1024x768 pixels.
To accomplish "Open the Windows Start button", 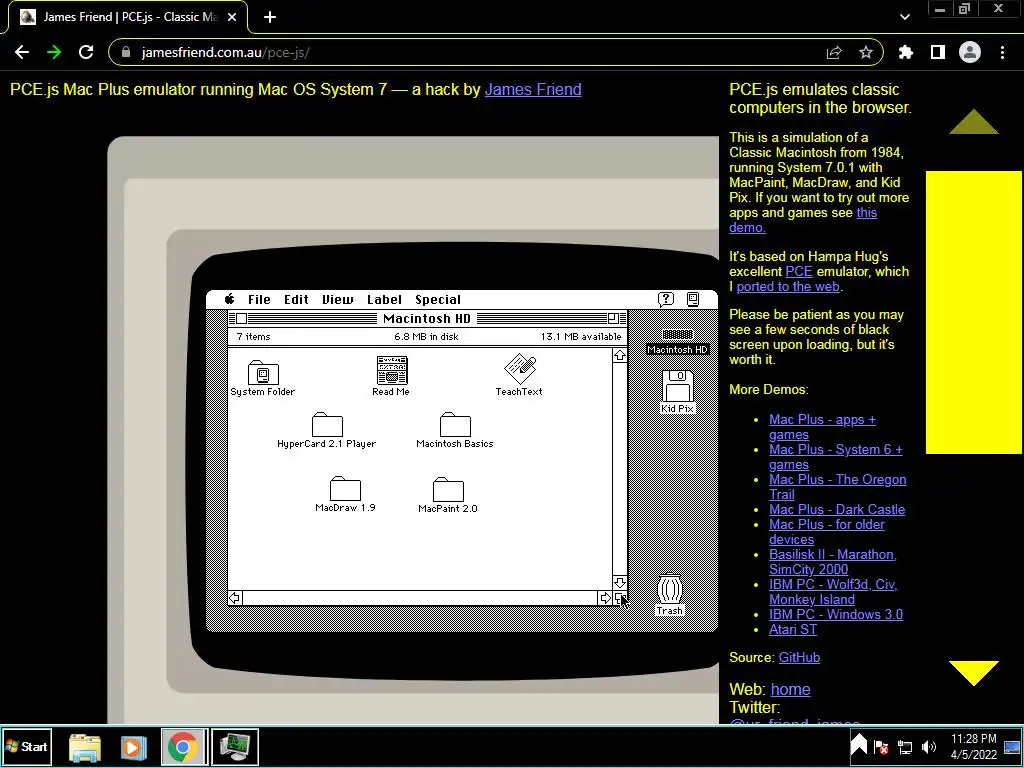I will pos(26,746).
